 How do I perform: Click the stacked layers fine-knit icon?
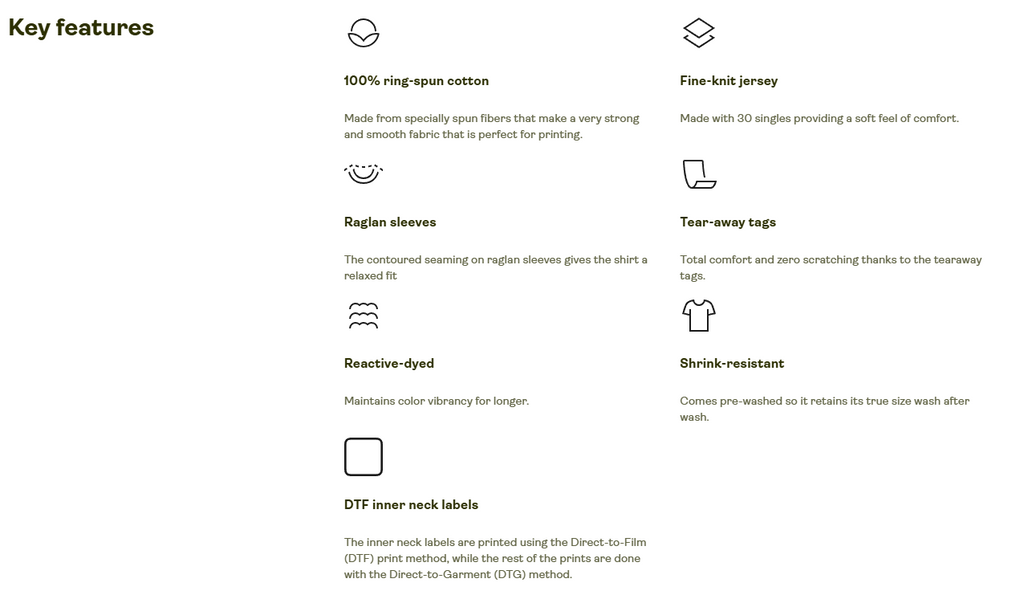(699, 33)
